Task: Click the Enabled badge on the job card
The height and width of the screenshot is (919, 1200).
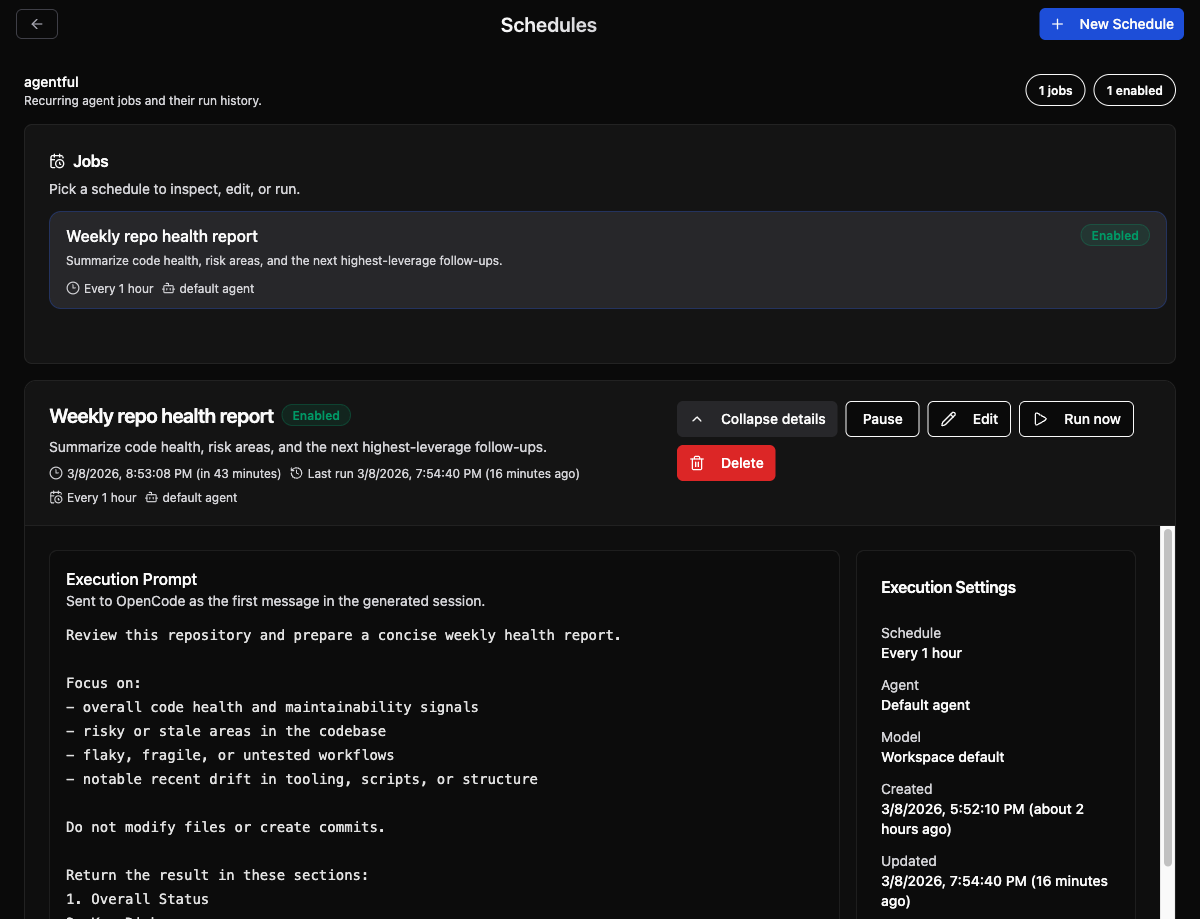Action: pos(1115,236)
